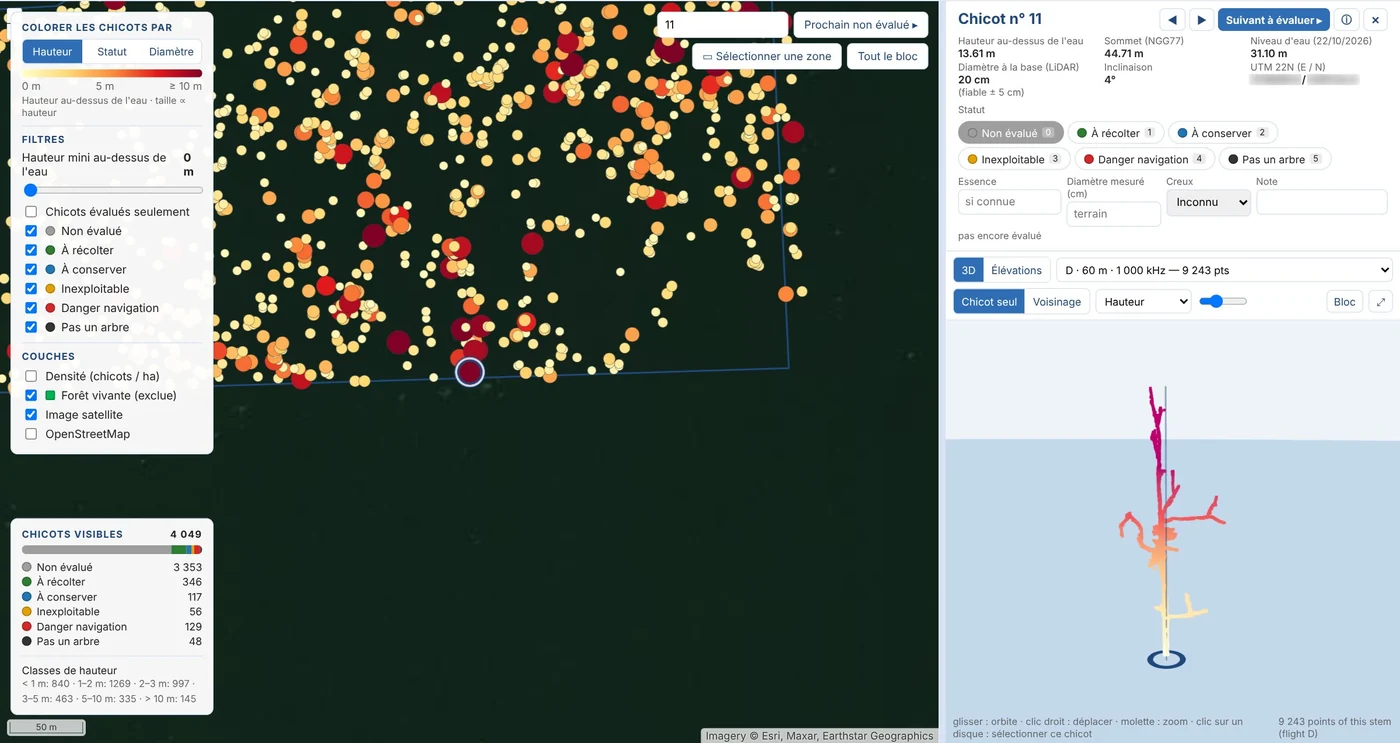Switch to the Élévations view tab

point(1016,270)
